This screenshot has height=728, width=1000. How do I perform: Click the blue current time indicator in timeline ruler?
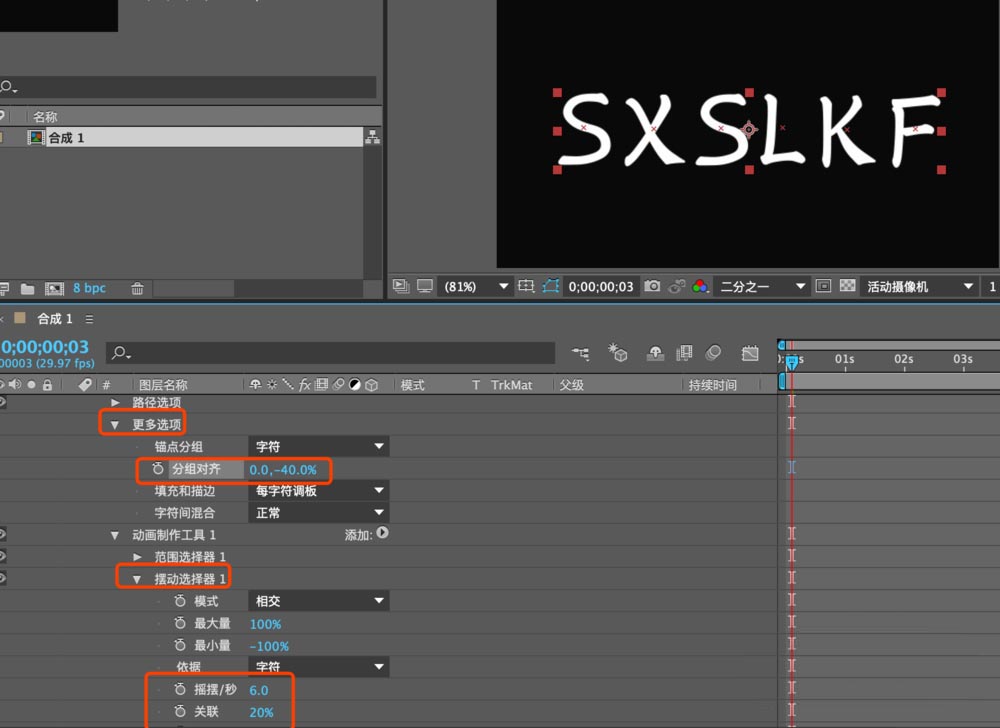791,361
